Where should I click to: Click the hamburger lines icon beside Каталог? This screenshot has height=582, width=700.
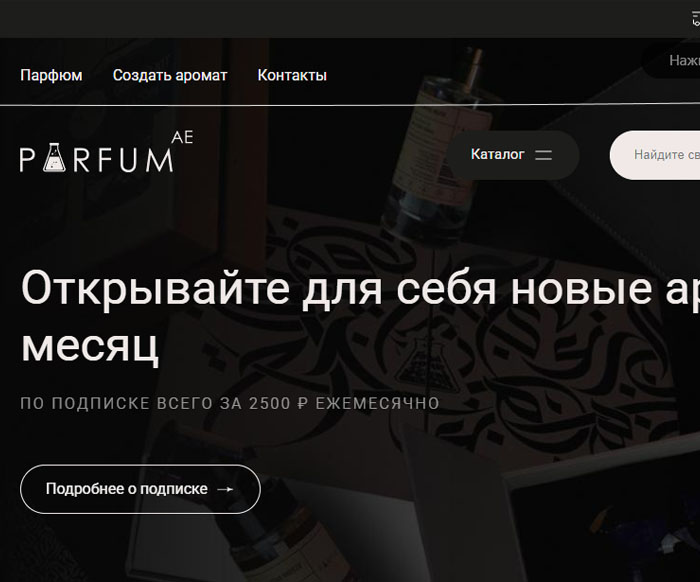(x=543, y=155)
